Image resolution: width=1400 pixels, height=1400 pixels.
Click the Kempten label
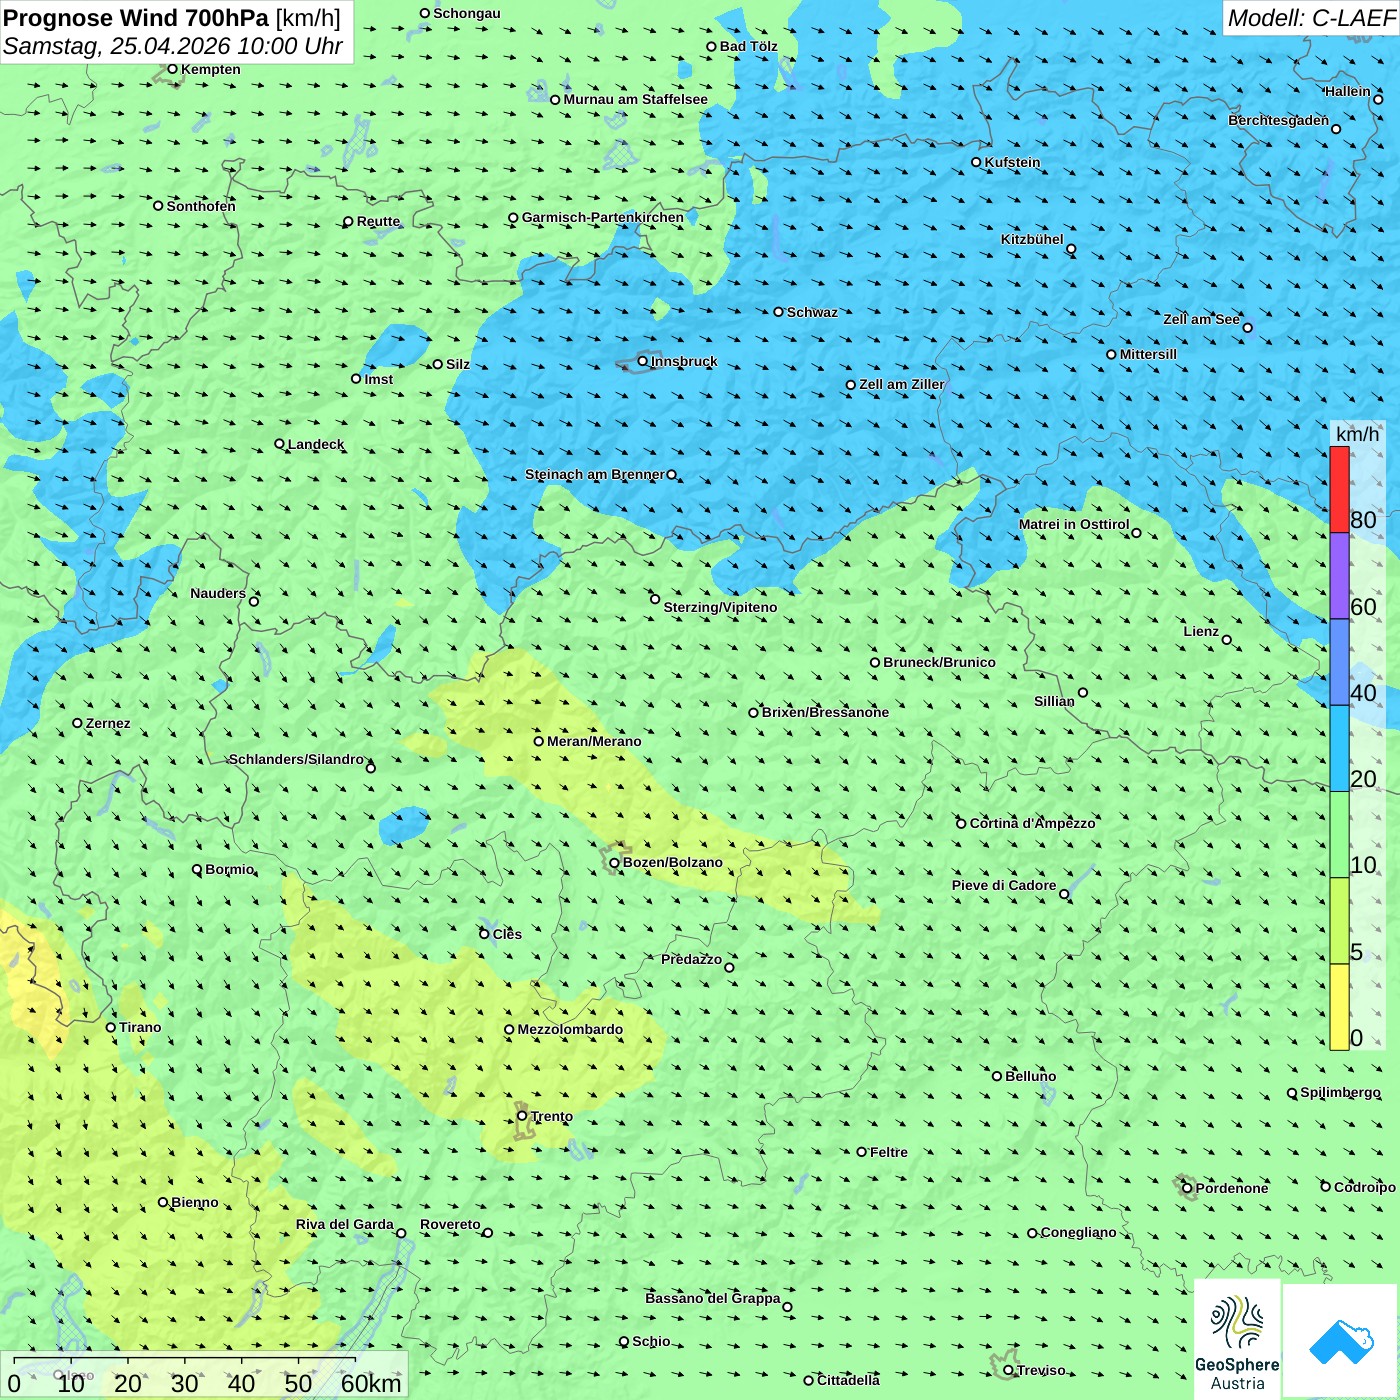211,69
